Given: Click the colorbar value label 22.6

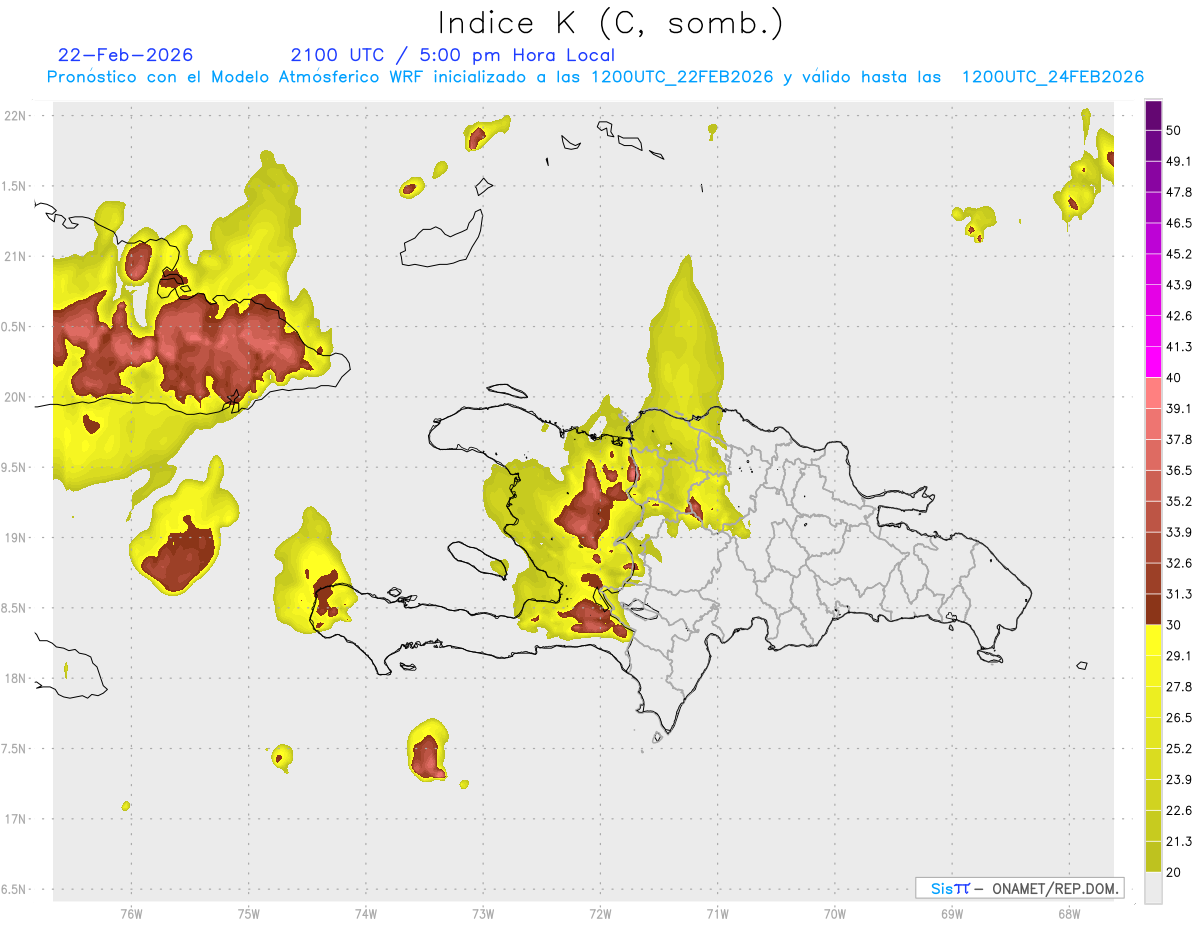Looking at the screenshot, I should point(1179,810).
